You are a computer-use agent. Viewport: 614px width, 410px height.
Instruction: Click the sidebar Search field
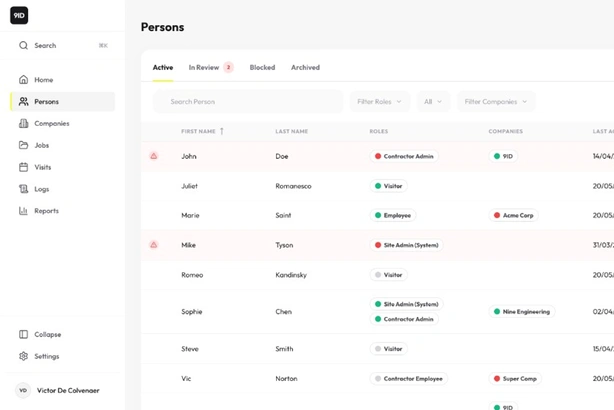(63, 45)
